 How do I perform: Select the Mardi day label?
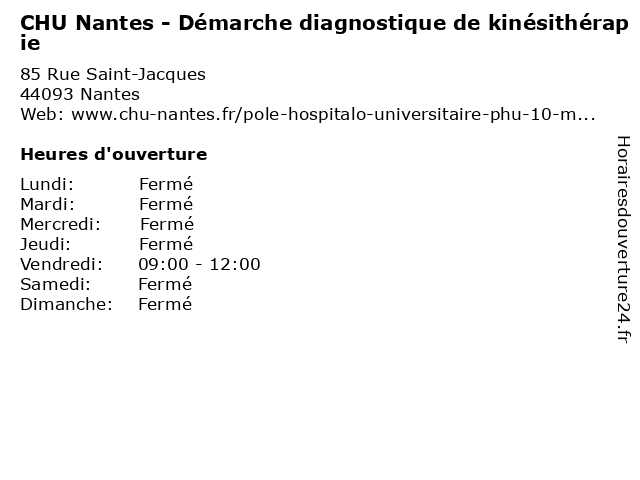point(48,204)
